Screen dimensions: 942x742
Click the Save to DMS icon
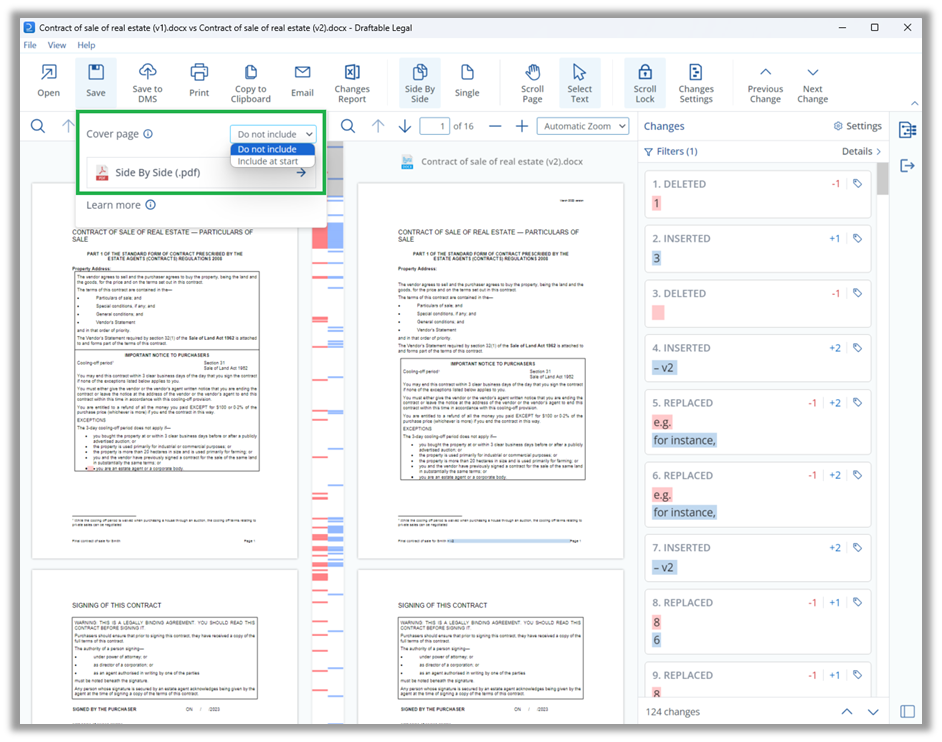tap(148, 80)
